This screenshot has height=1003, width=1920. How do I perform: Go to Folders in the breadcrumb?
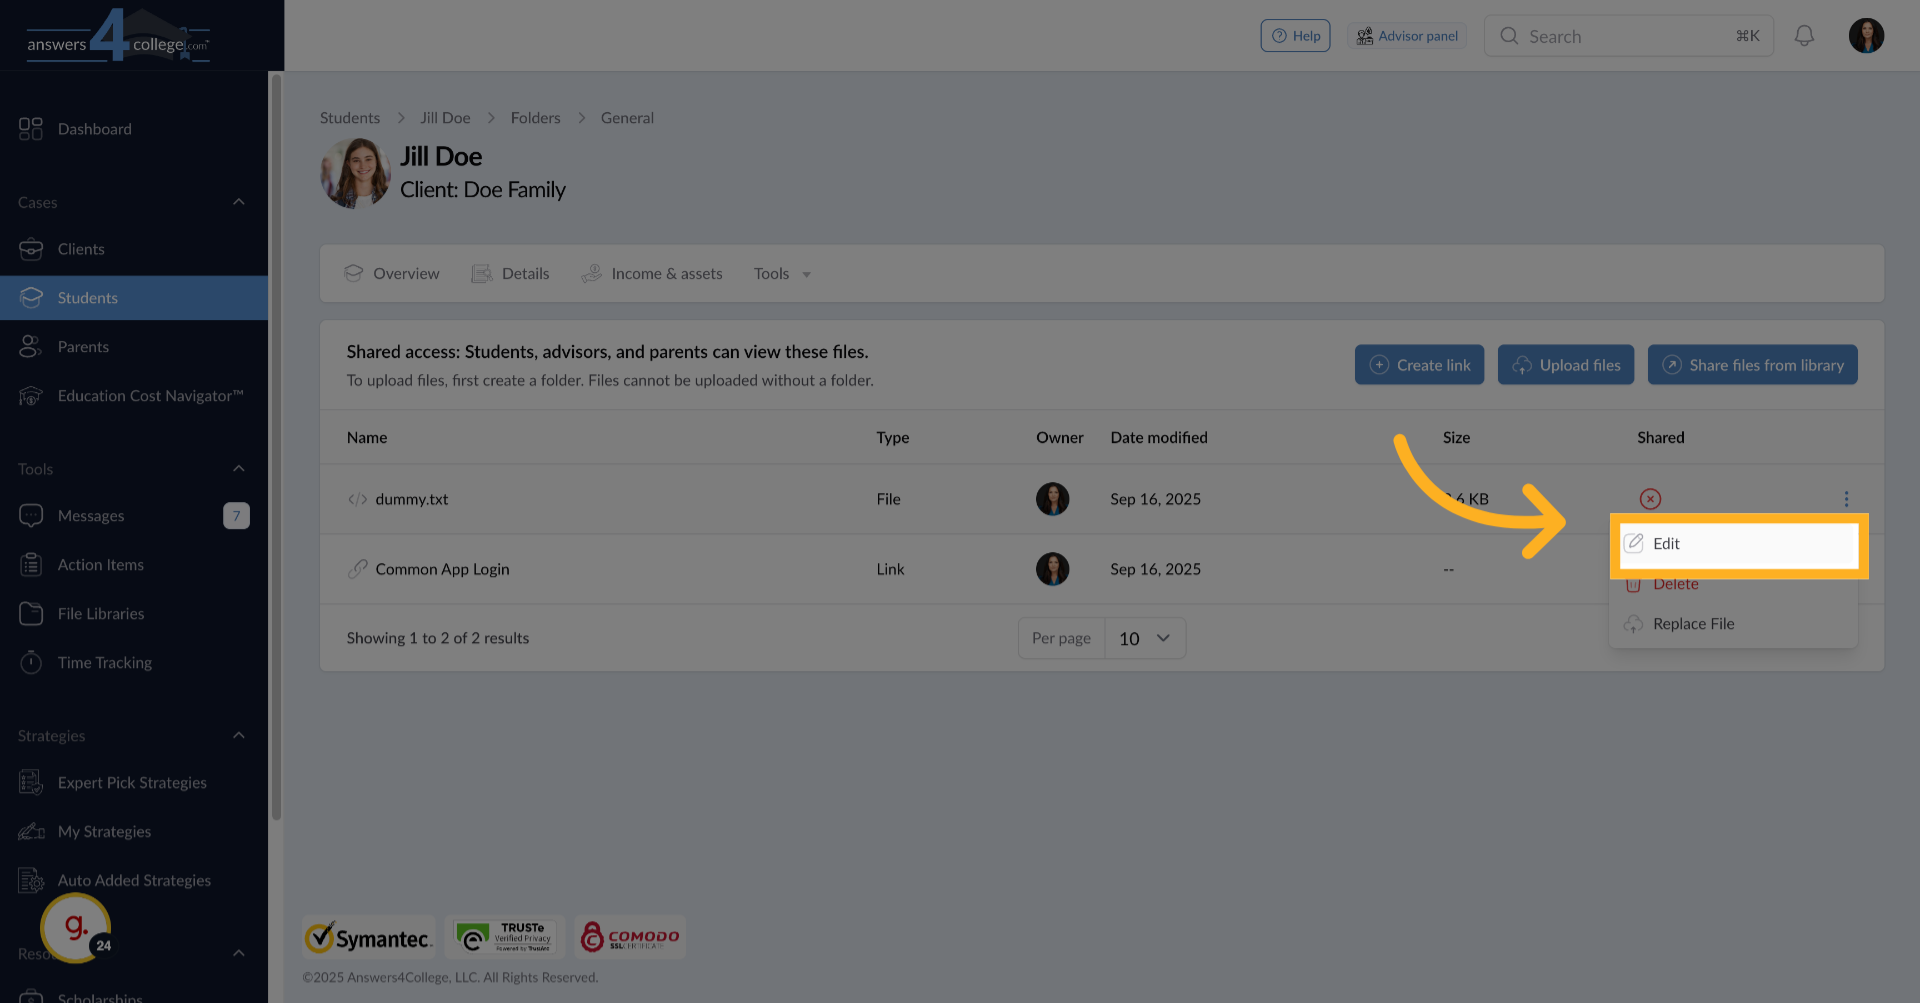tap(536, 118)
